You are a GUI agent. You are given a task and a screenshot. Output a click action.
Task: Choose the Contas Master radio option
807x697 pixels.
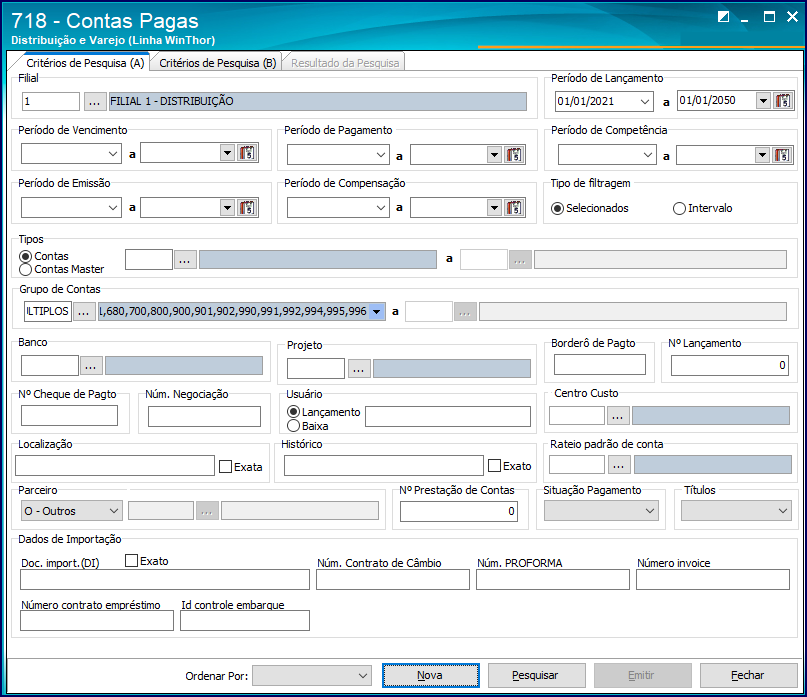tap(61, 269)
